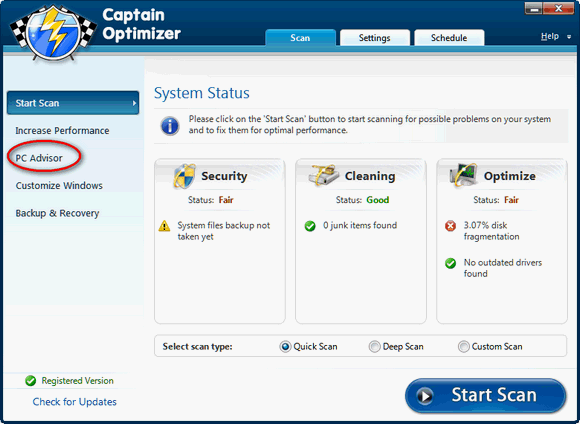Click the 'System Status' heading
Image resolution: width=580 pixels, height=424 pixels.
click(202, 93)
